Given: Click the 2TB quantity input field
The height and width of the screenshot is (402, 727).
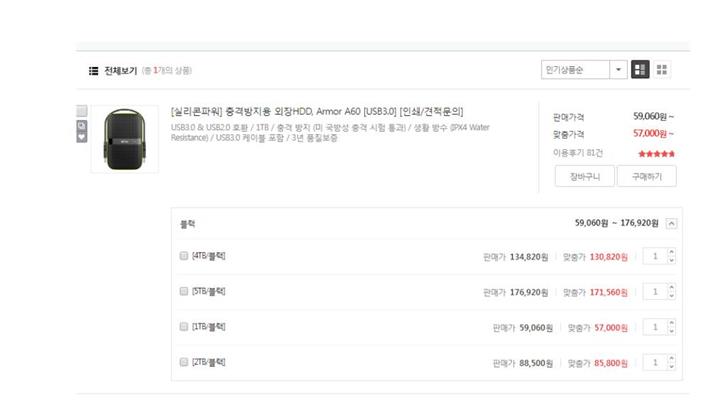Looking at the screenshot, I should tap(655, 362).
